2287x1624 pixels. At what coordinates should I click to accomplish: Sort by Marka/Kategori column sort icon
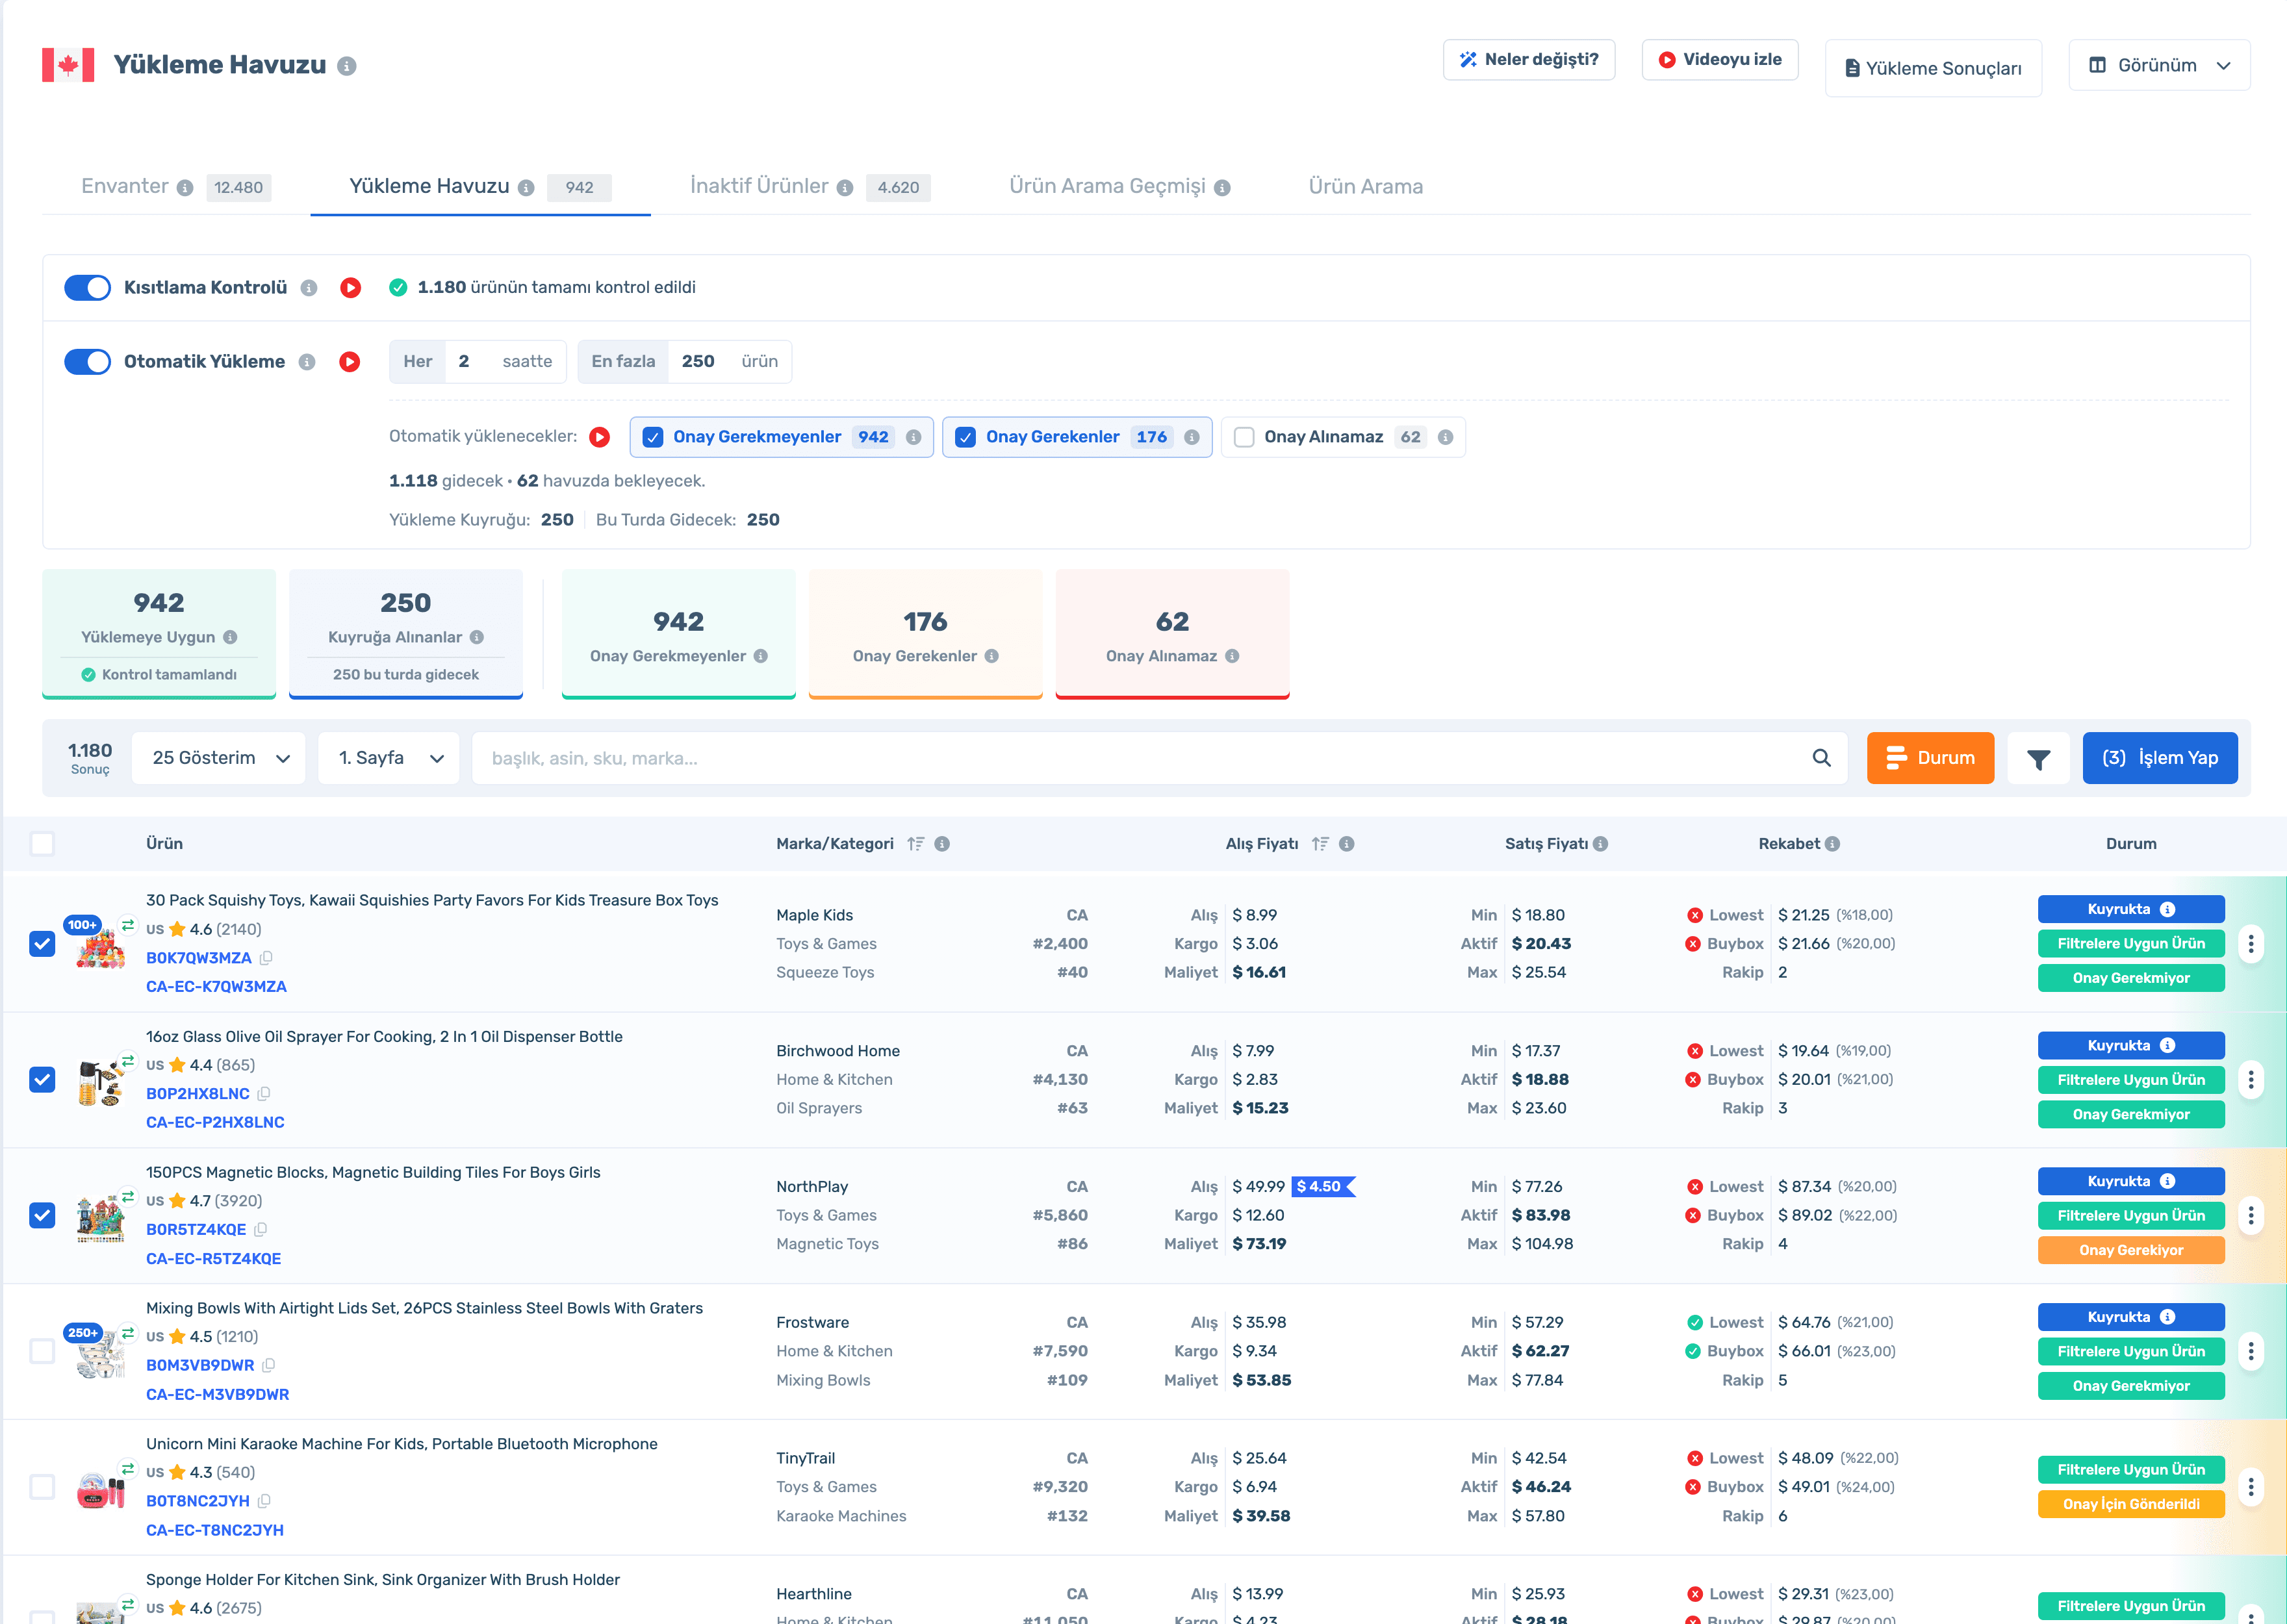915,844
